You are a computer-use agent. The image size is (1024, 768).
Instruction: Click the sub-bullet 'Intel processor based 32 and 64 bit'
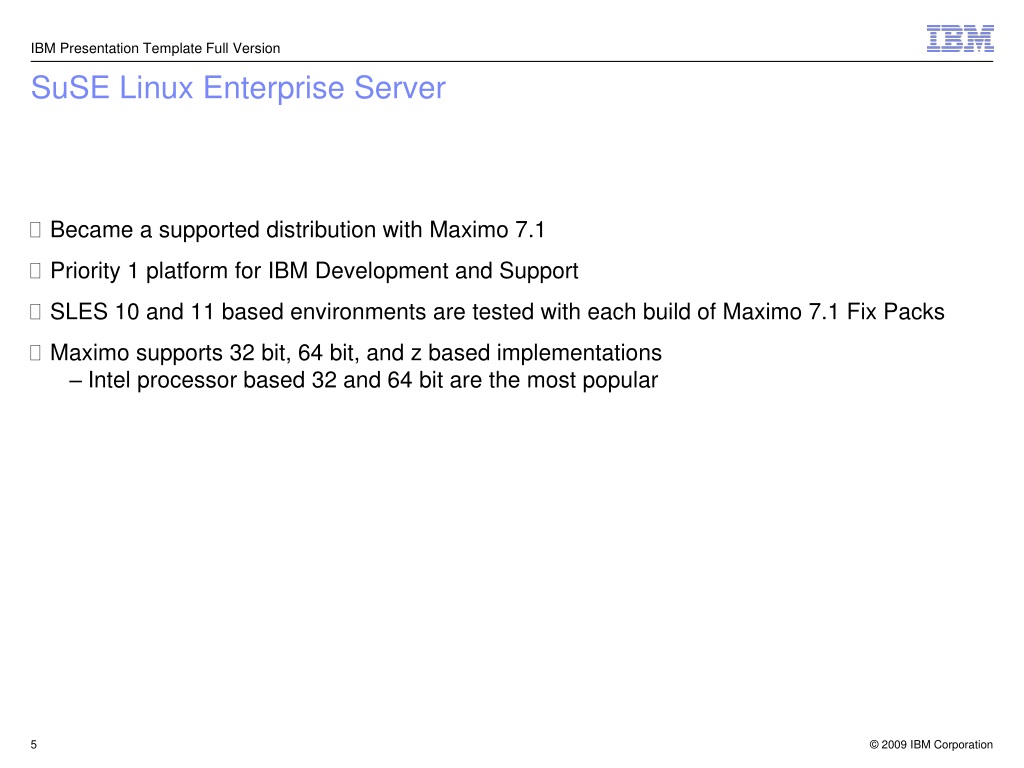[364, 380]
